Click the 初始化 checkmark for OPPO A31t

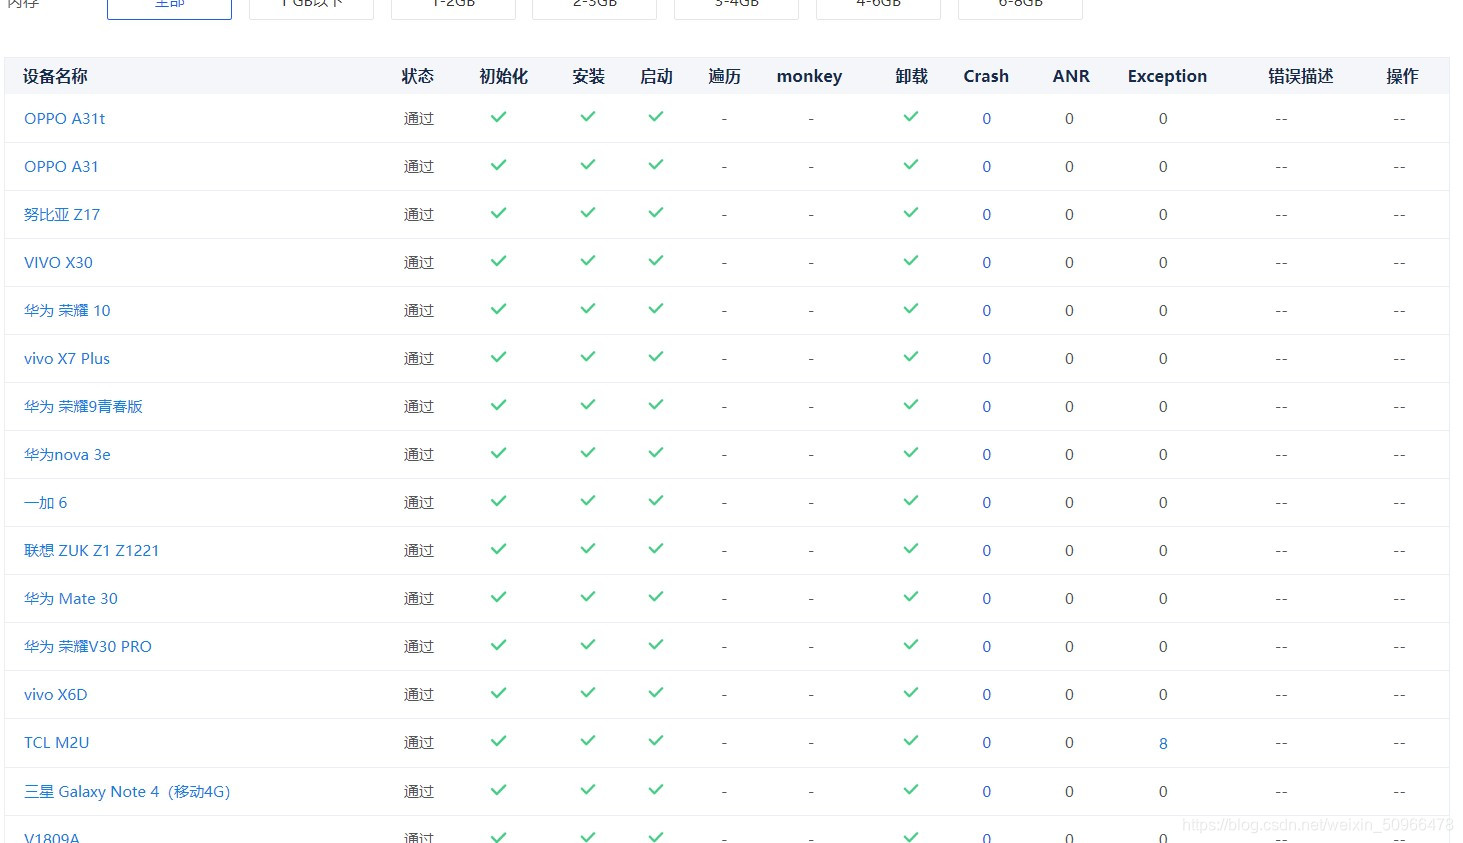tap(498, 117)
